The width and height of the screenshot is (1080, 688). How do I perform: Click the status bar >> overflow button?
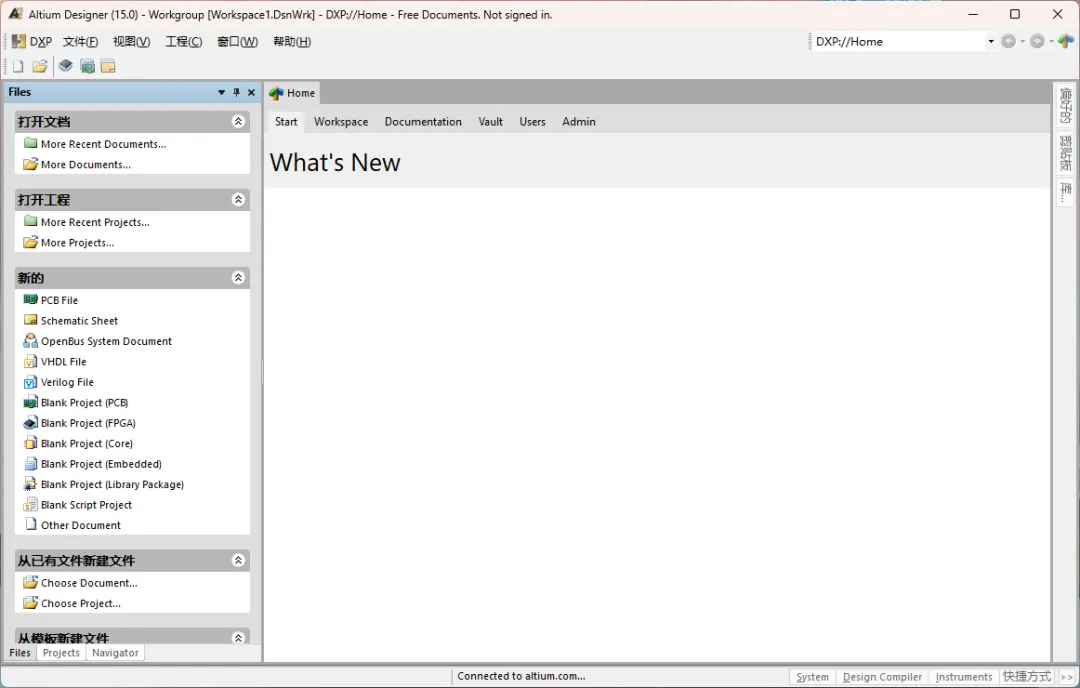pos(1066,677)
